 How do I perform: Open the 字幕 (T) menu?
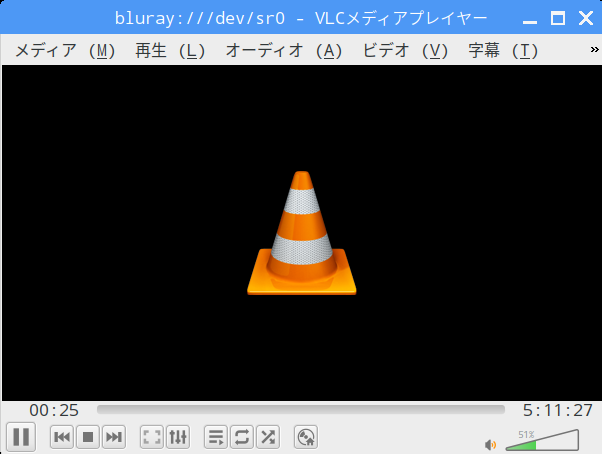503,51
